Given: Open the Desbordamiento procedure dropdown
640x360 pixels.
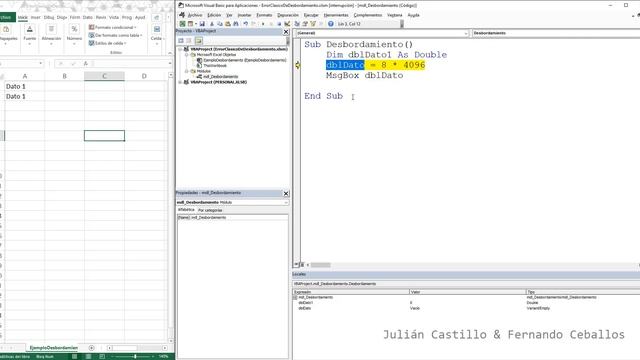Looking at the screenshot, I should coord(556,33).
